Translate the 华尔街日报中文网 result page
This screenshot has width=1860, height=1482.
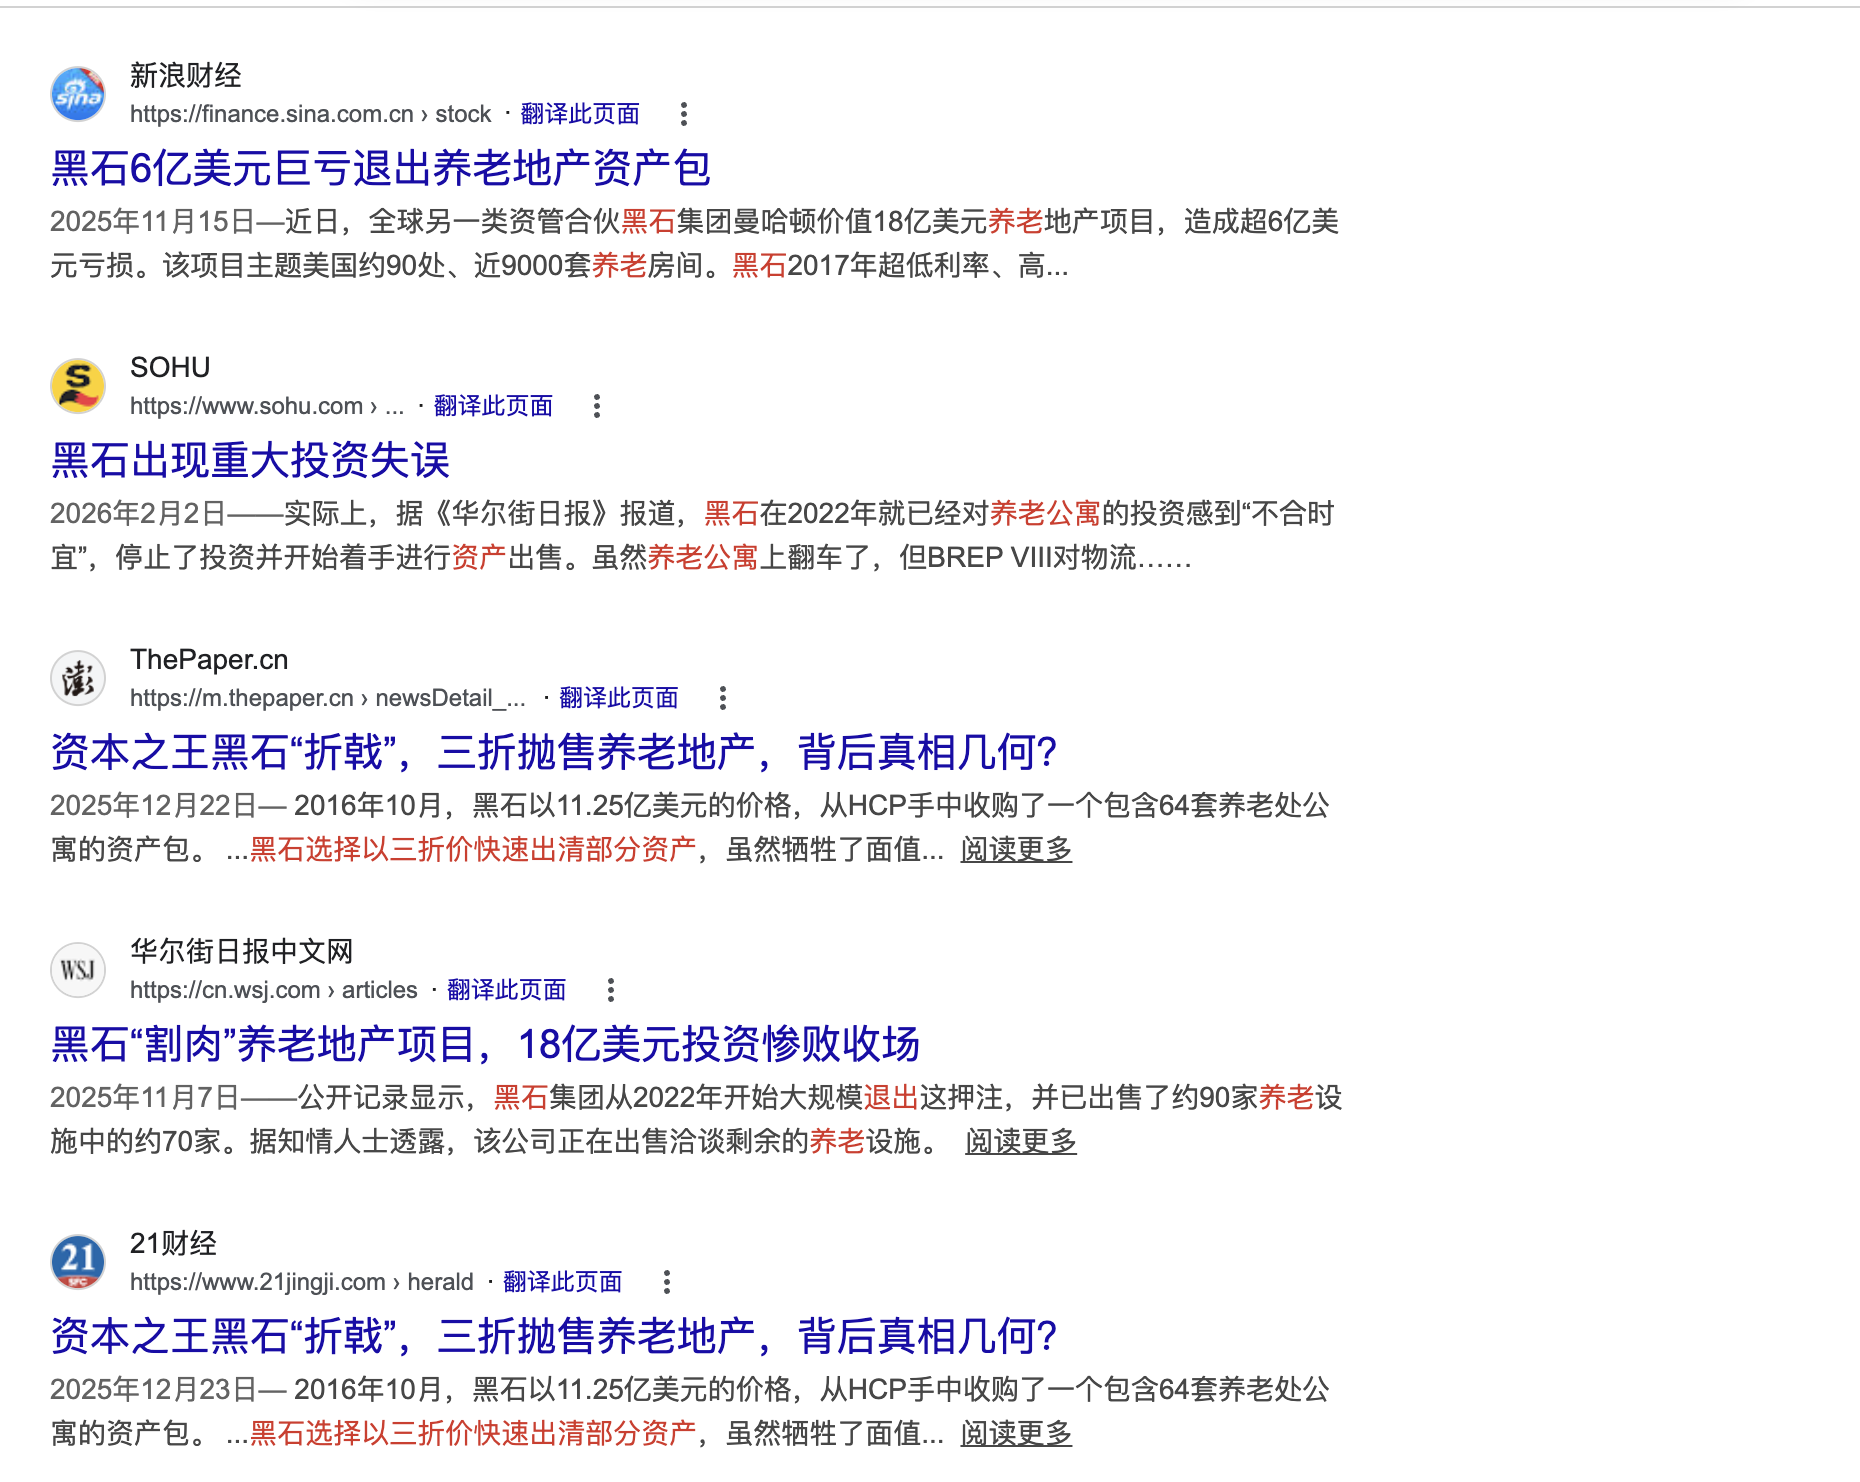[507, 990]
